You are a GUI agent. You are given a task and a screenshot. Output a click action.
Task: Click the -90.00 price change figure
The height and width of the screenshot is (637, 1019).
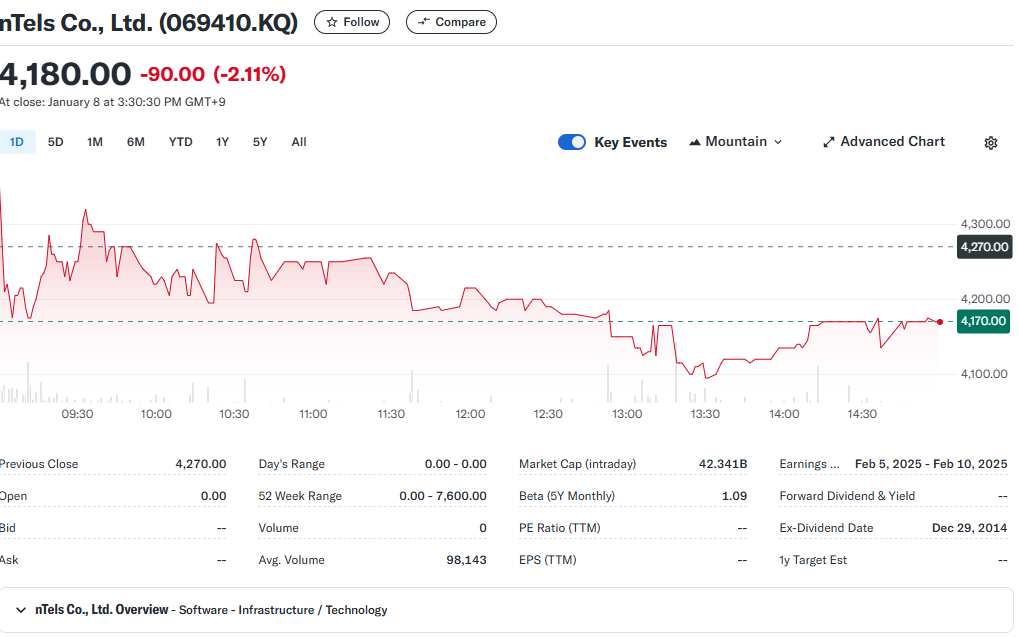[x=172, y=74]
